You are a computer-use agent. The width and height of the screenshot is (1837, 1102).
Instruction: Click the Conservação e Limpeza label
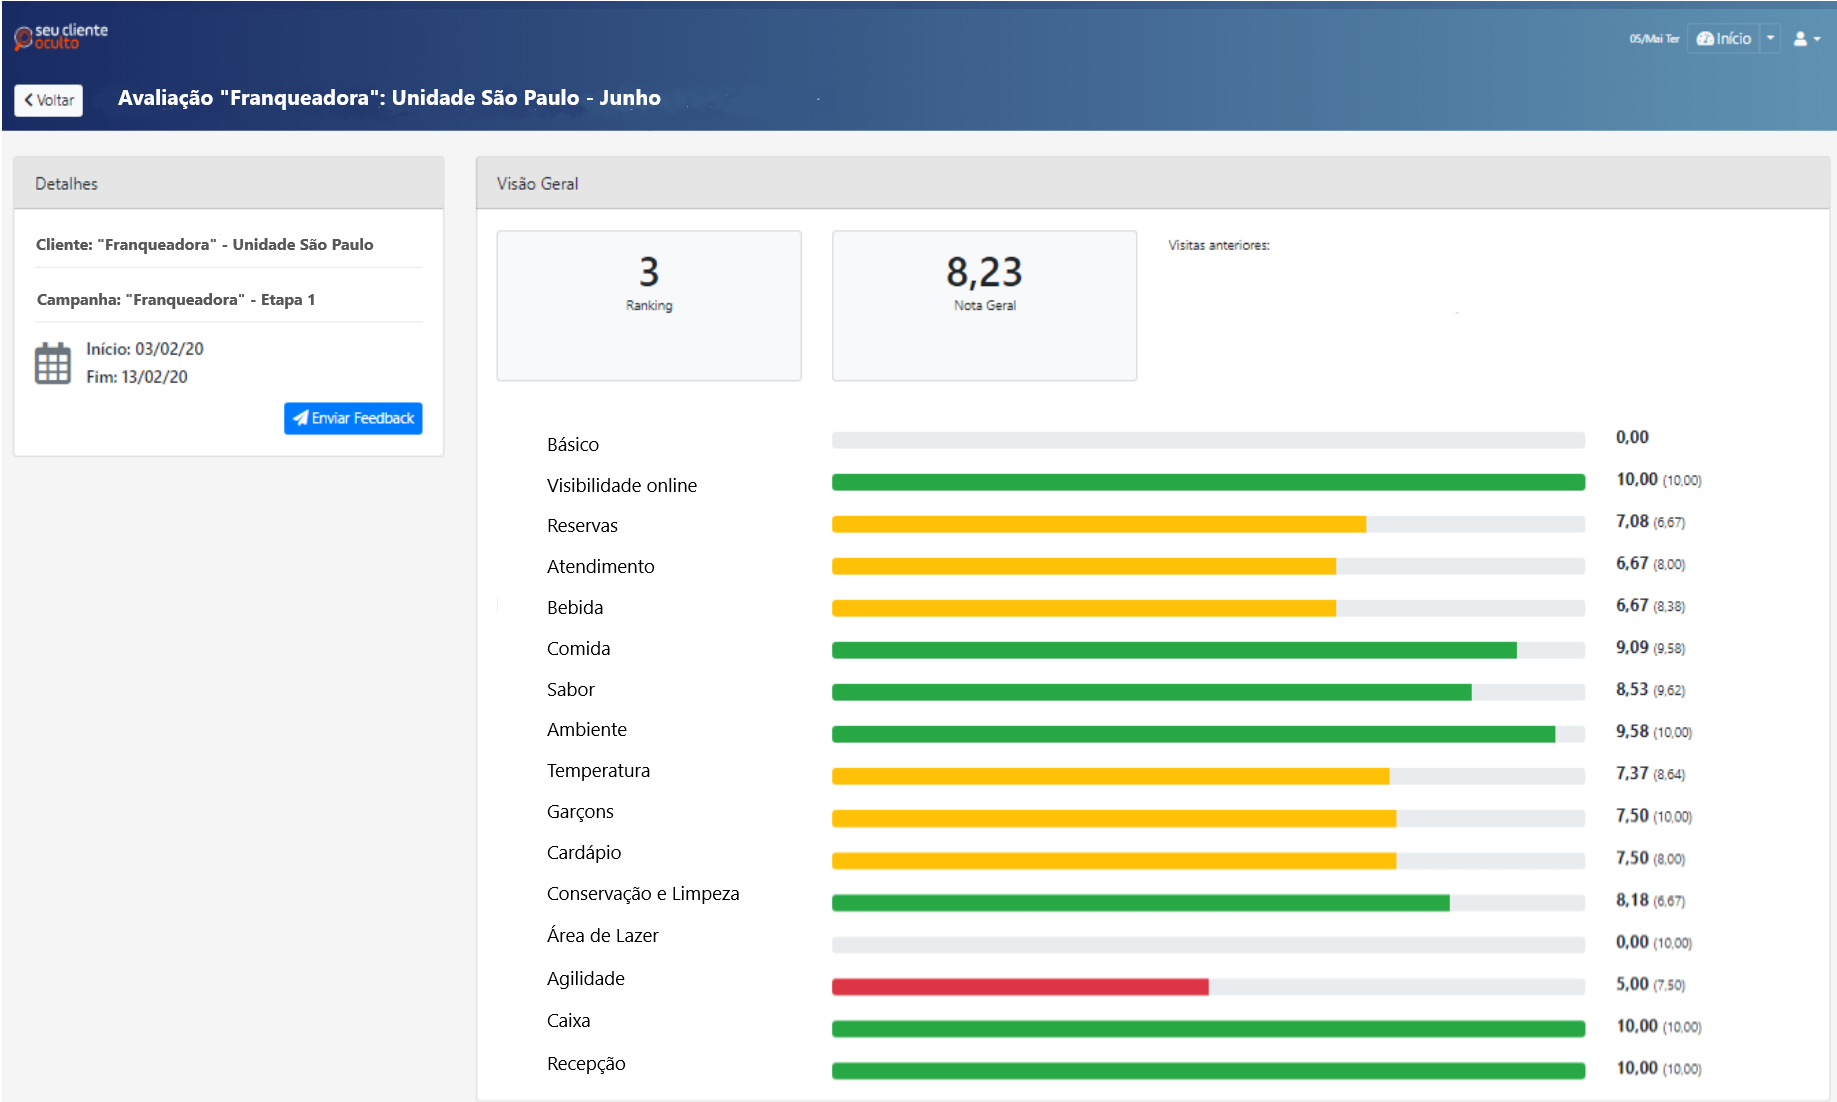pos(643,894)
